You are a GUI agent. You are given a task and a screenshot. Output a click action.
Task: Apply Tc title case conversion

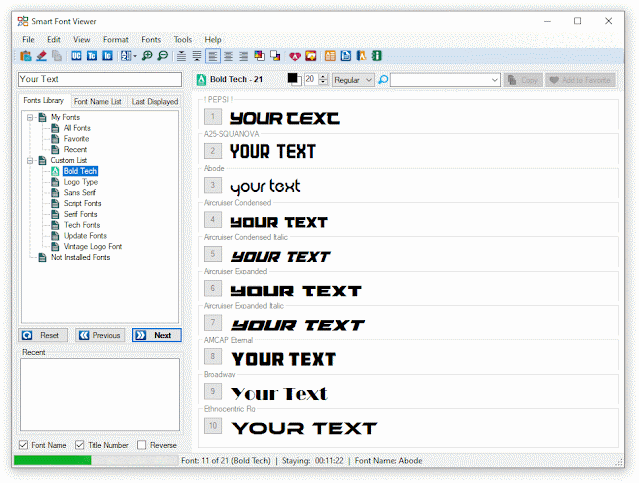click(92, 56)
